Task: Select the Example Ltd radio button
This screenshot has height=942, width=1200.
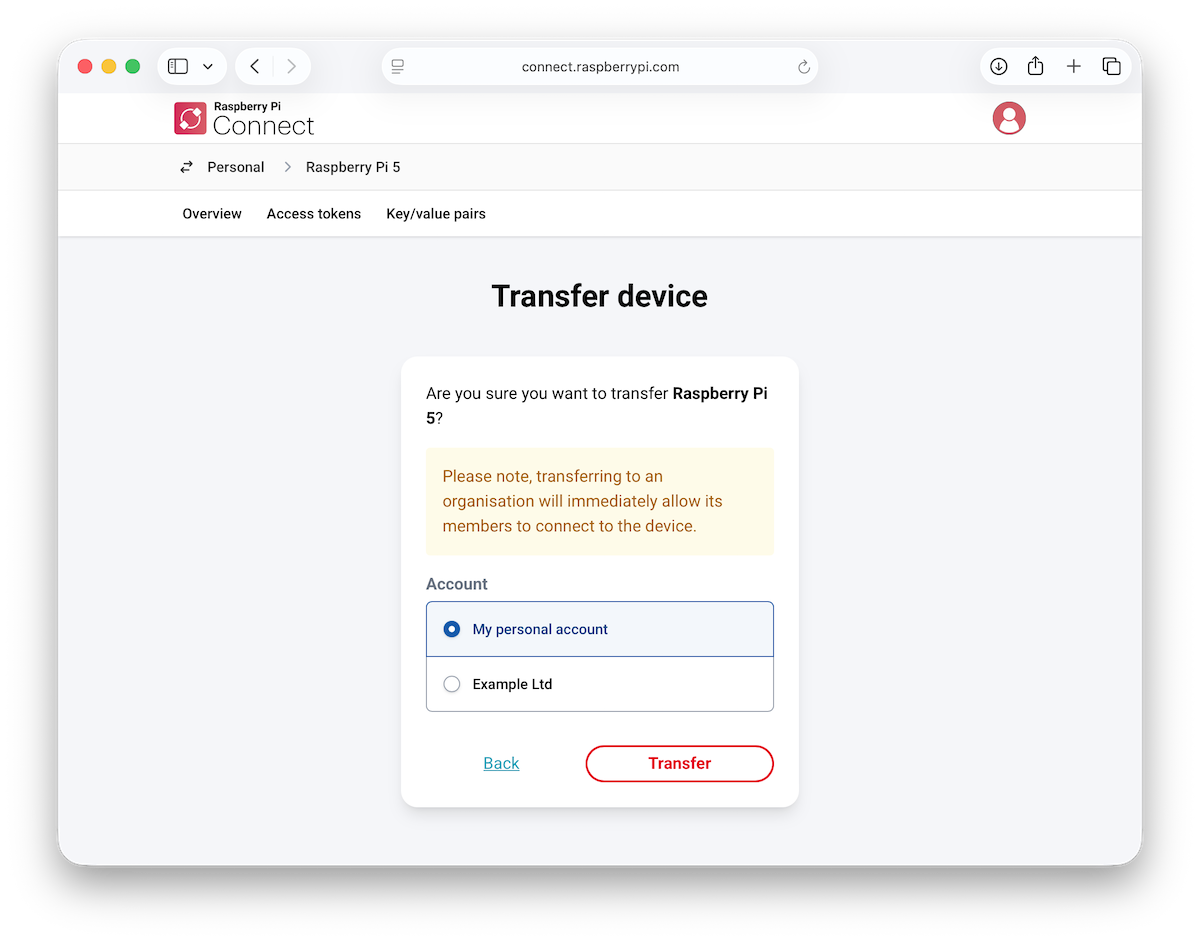Action: 452,684
